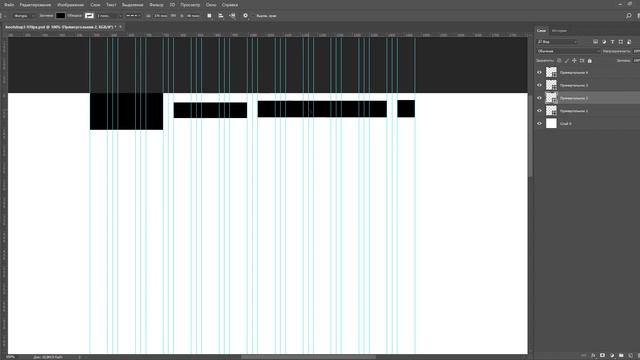The image size is (640, 360).
Task: Open the Текст menu
Action: tap(111, 5)
